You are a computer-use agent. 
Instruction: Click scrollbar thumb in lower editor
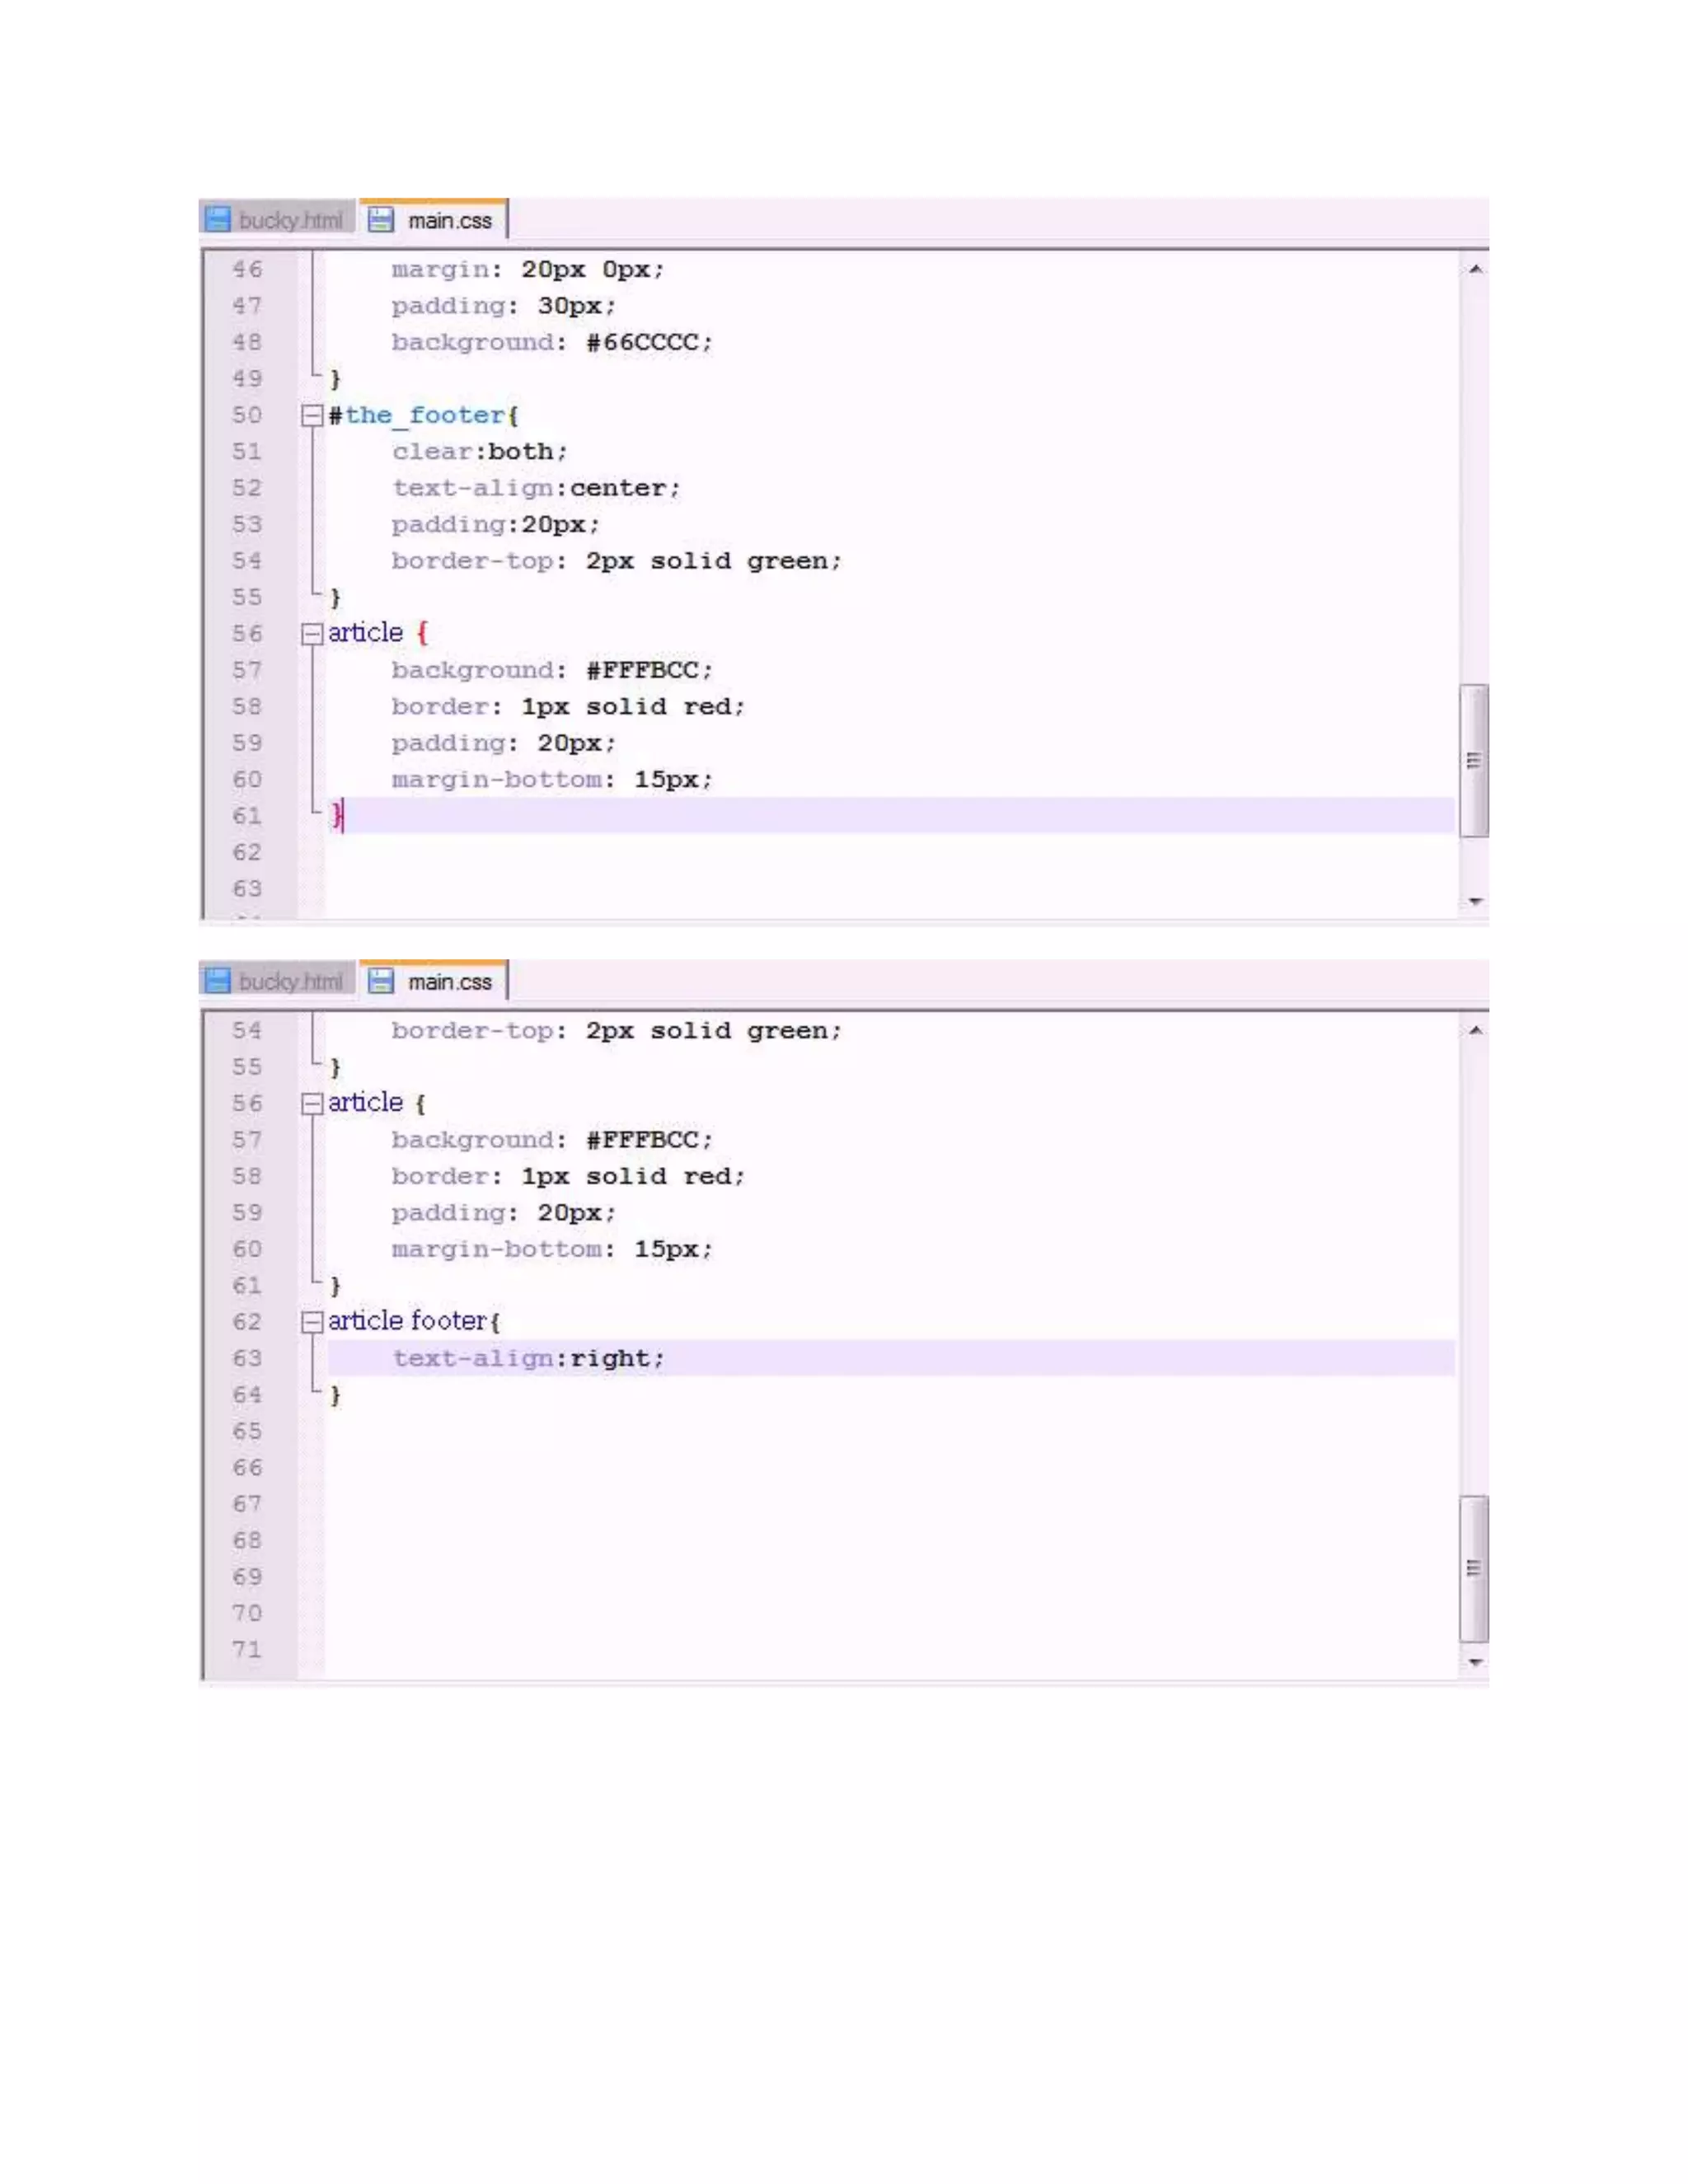pos(1474,1569)
